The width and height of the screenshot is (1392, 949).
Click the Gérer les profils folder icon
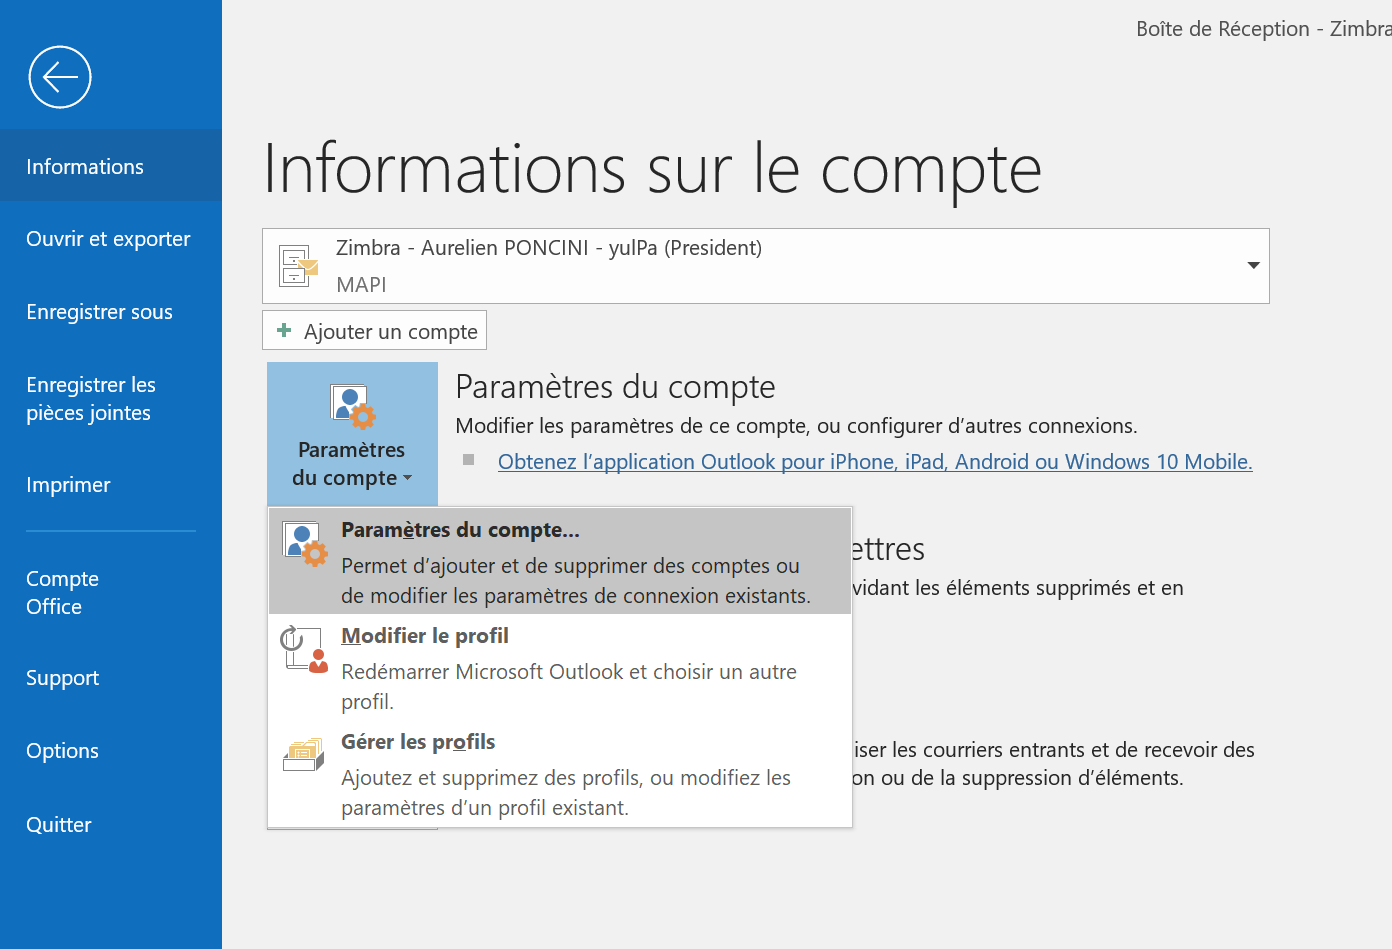click(x=304, y=755)
